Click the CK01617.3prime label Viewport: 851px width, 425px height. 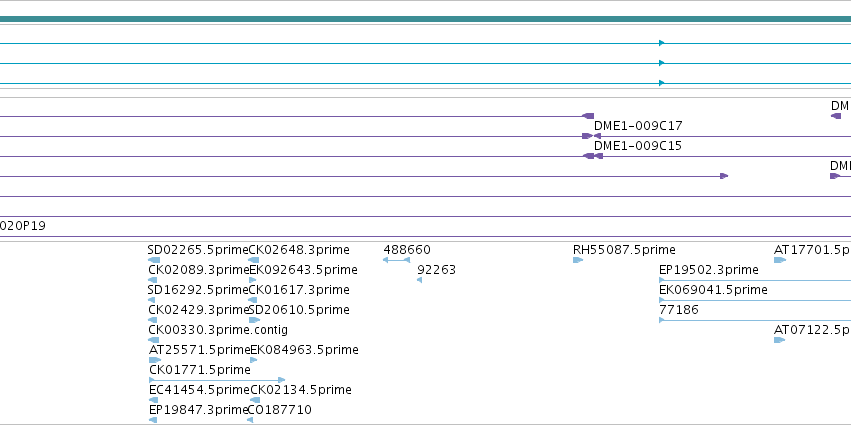(x=299, y=290)
